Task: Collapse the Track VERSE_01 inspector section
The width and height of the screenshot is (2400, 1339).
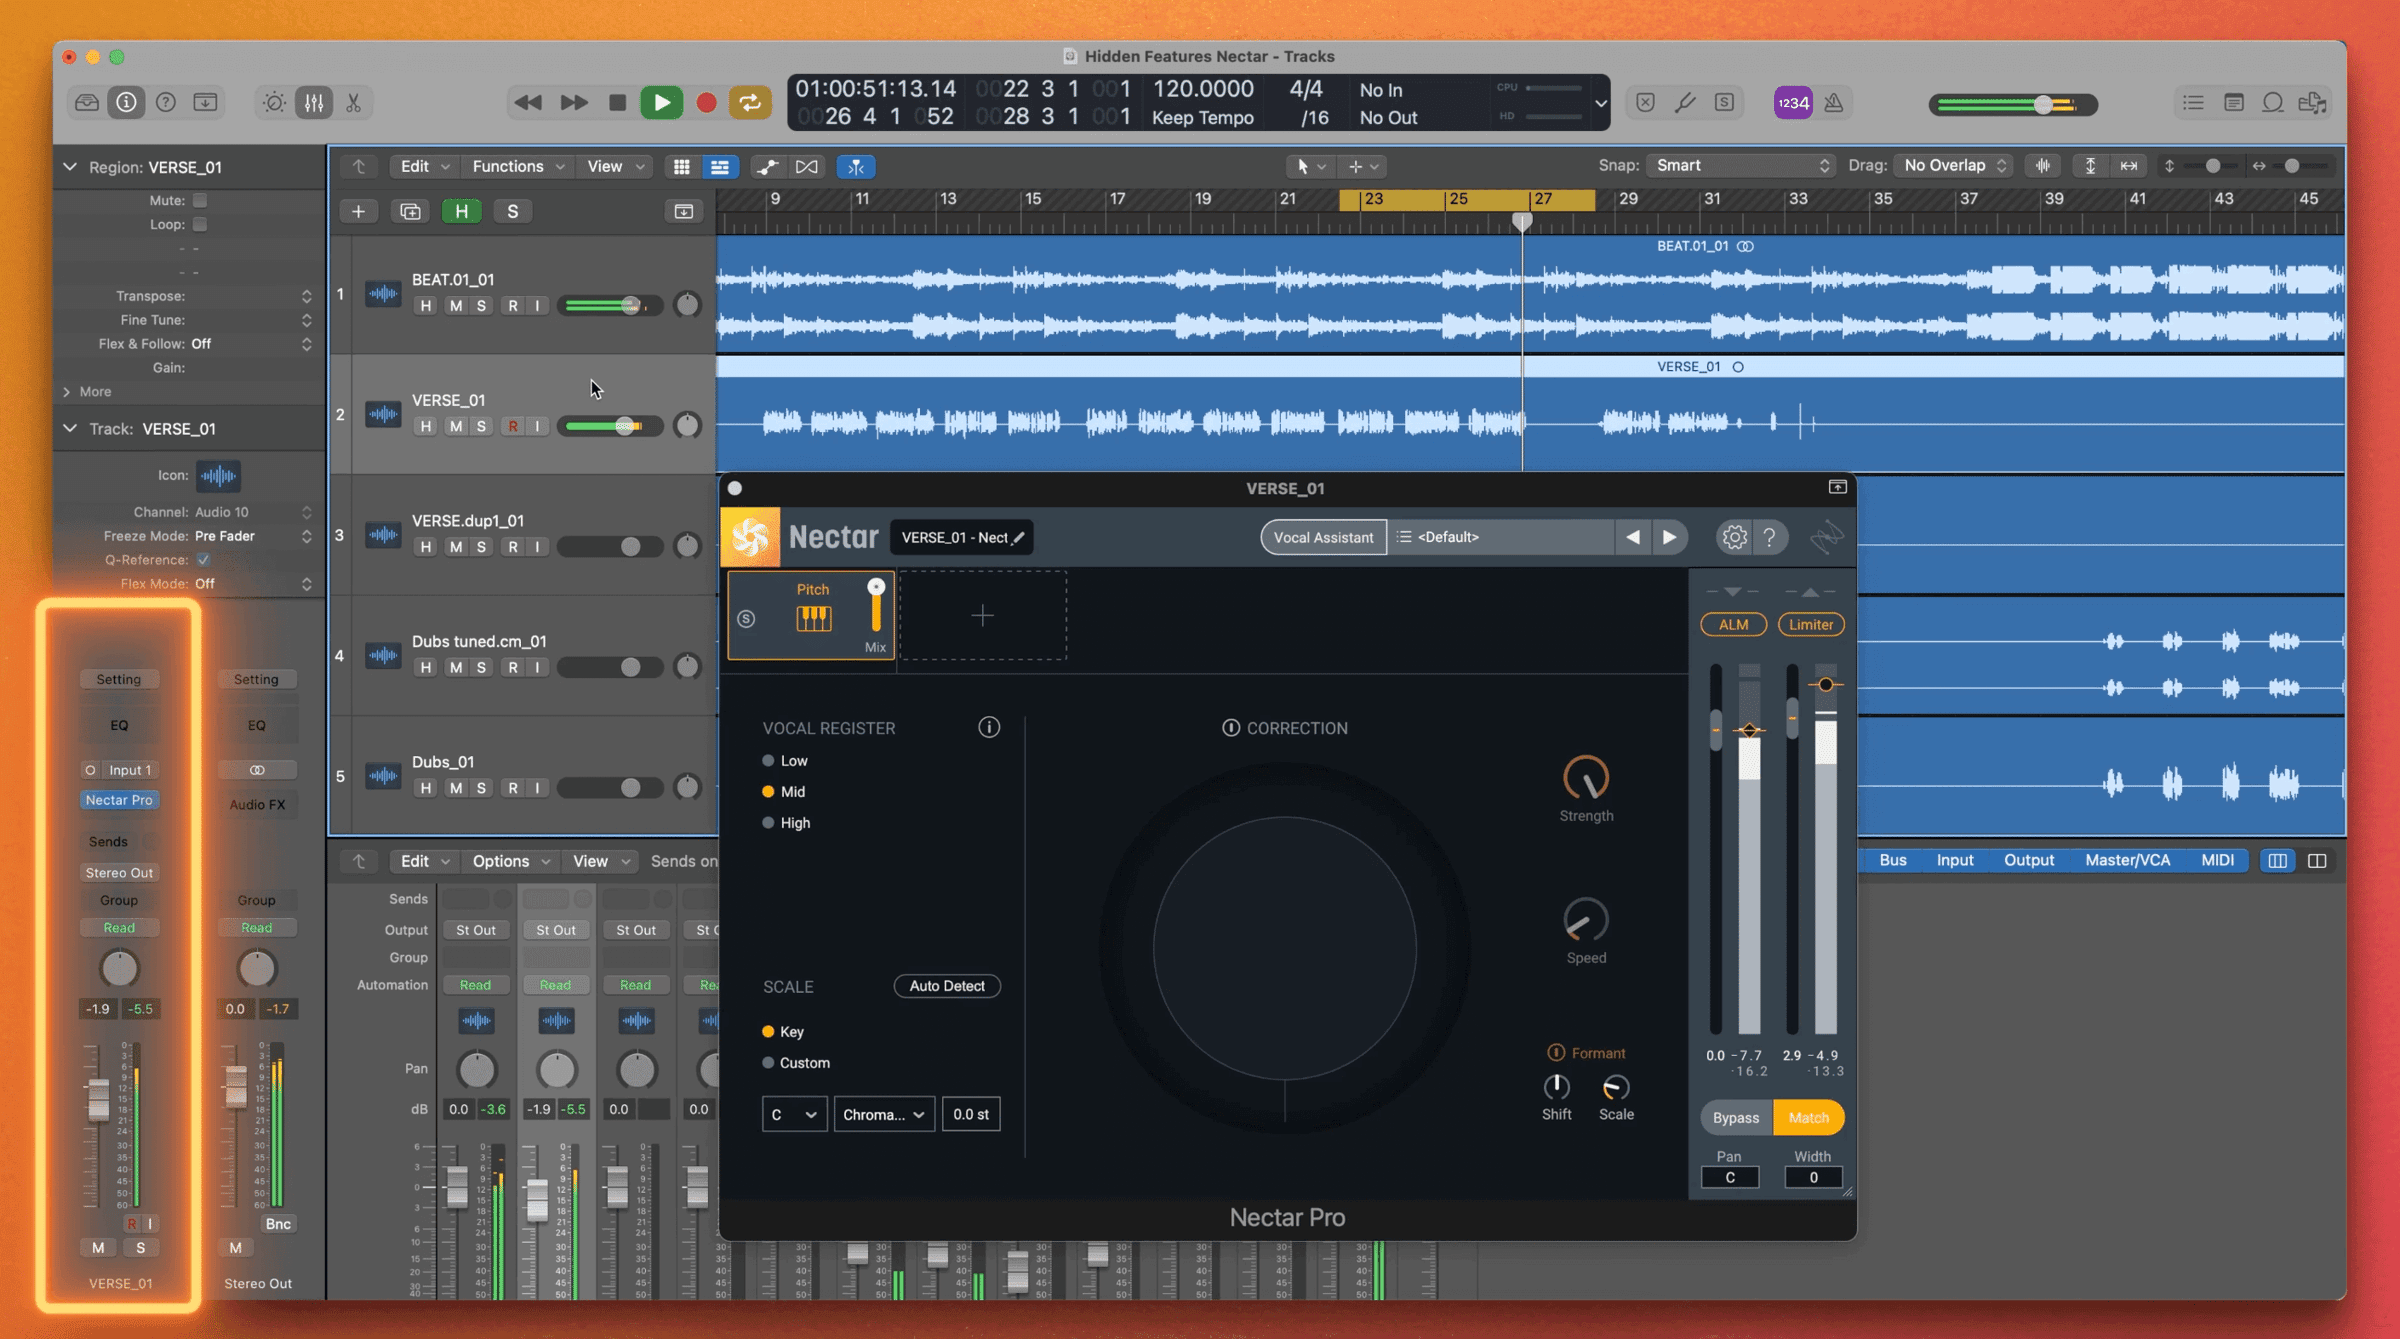Action: pos(70,428)
